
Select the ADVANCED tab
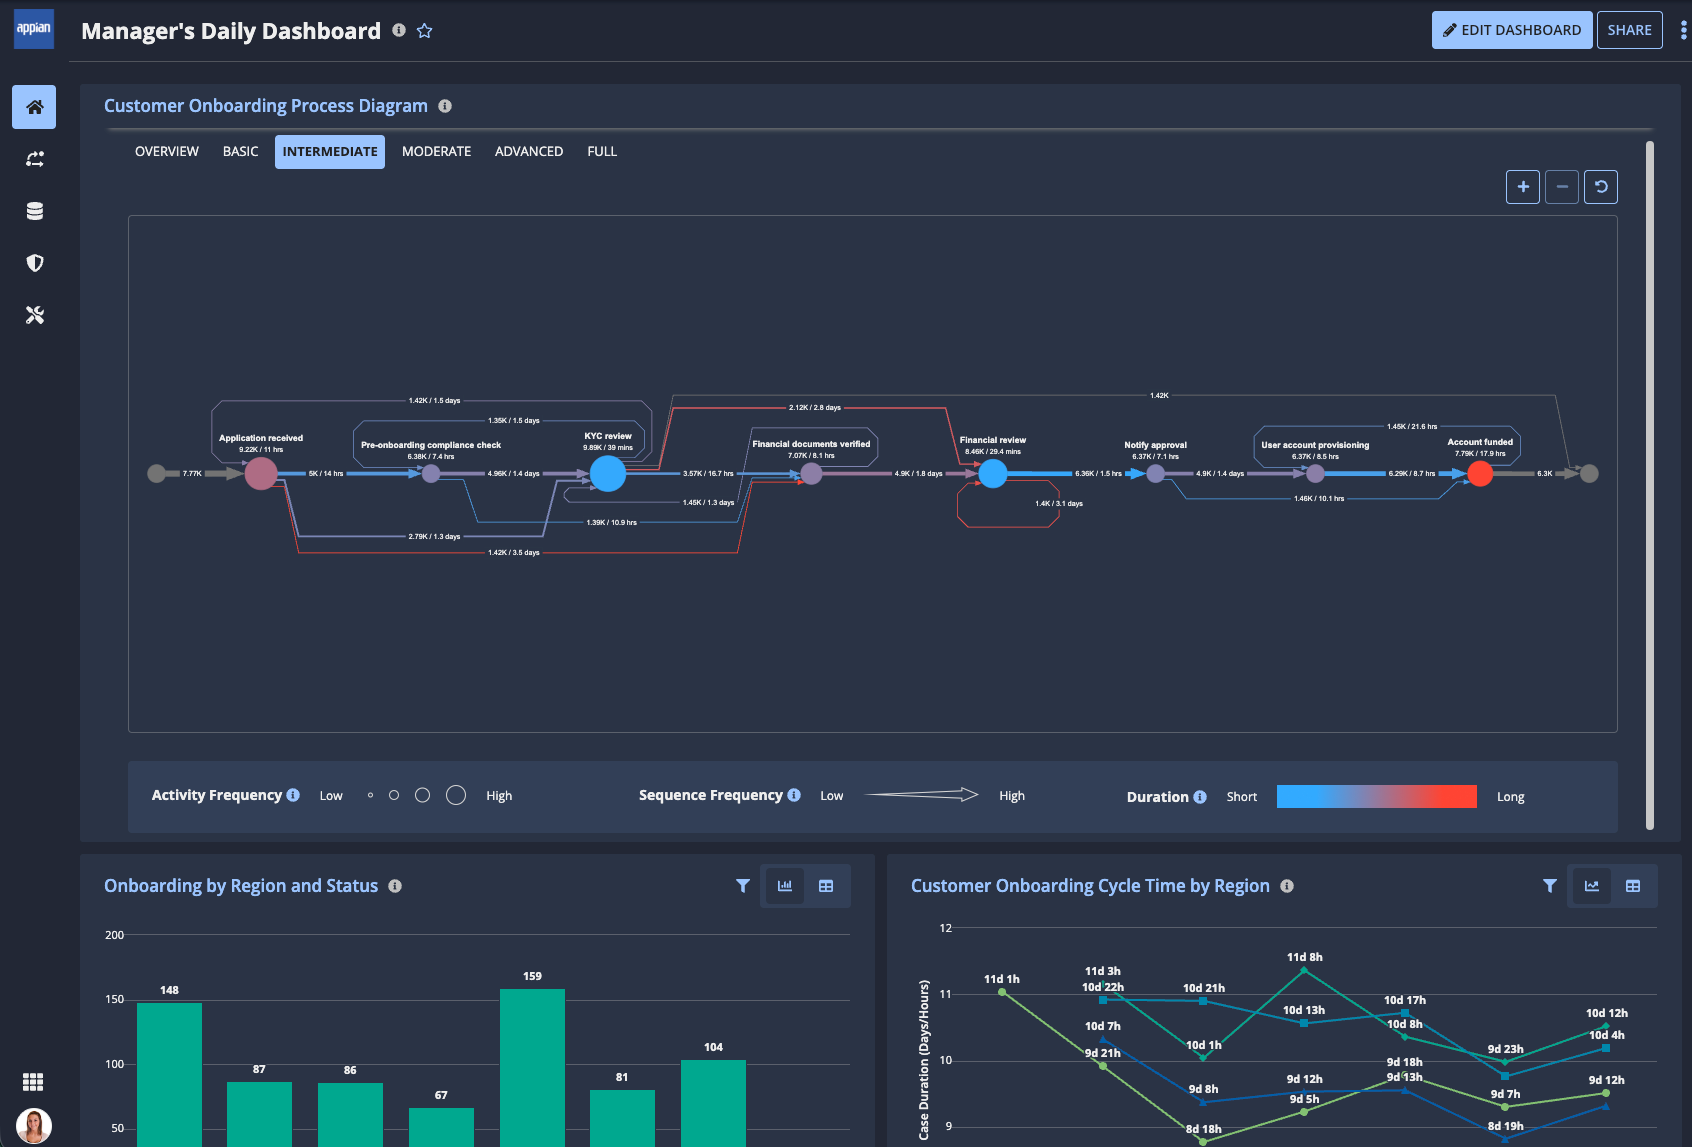coord(529,152)
